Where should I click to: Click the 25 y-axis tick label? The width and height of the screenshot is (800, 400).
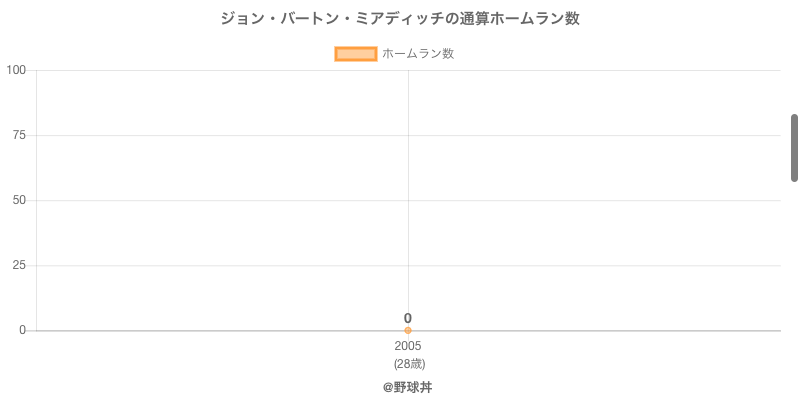(19, 265)
